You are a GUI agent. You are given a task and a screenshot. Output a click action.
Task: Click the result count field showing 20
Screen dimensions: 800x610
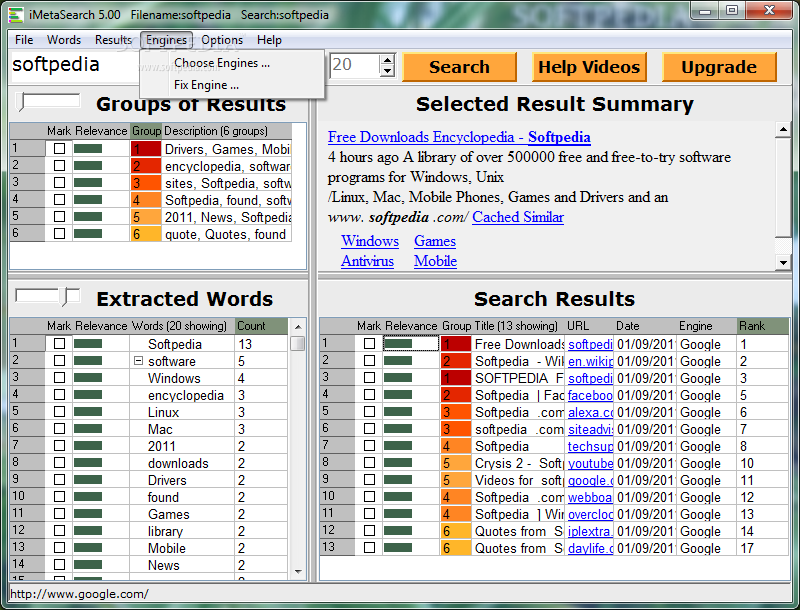355,65
